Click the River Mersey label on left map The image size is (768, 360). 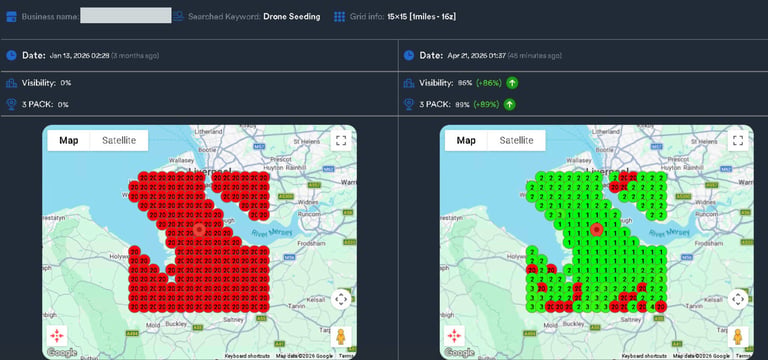coord(271,232)
